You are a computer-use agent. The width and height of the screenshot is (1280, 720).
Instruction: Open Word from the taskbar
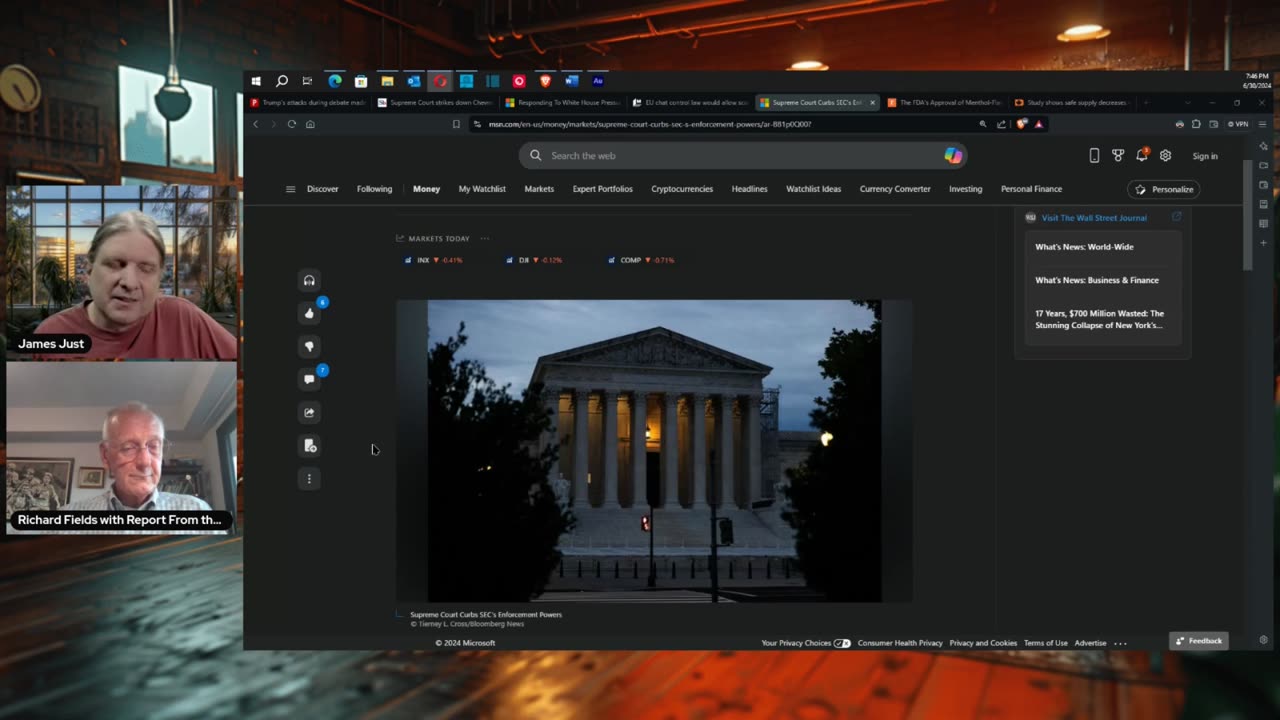pos(571,81)
